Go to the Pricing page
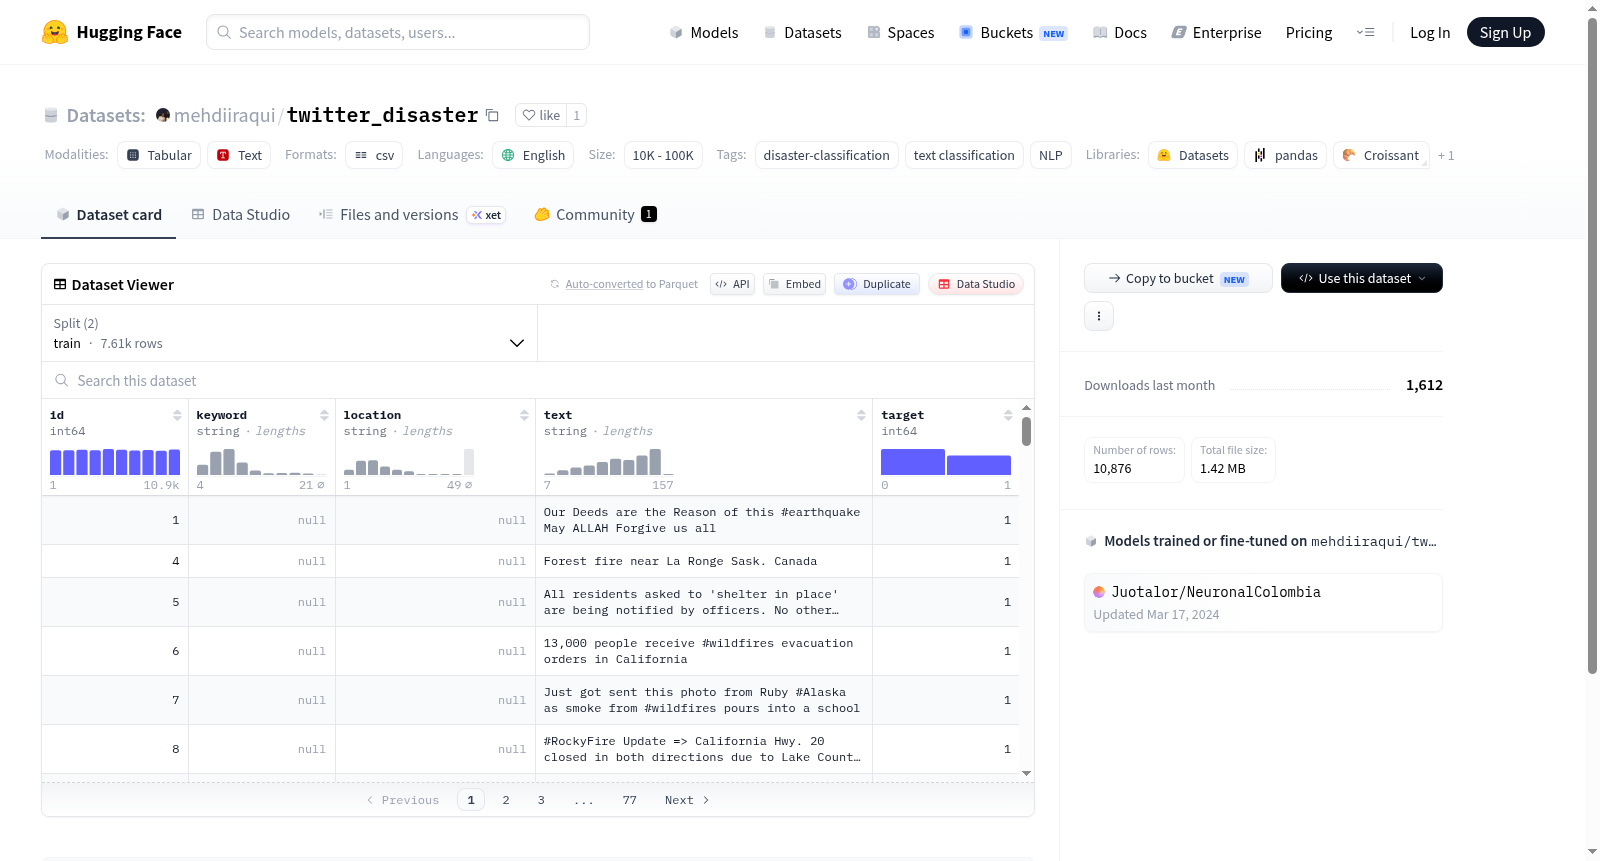The height and width of the screenshot is (861, 1600). tap(1309, 32)
